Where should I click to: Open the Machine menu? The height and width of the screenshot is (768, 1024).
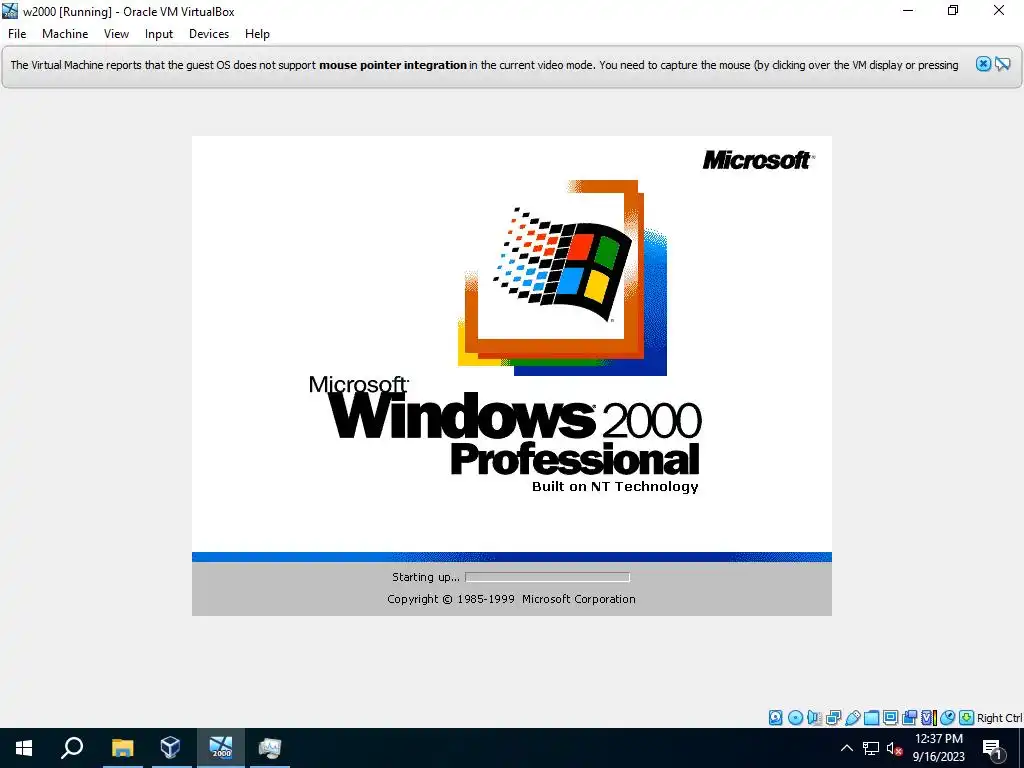pyautogui.click(x=65, y=34)
